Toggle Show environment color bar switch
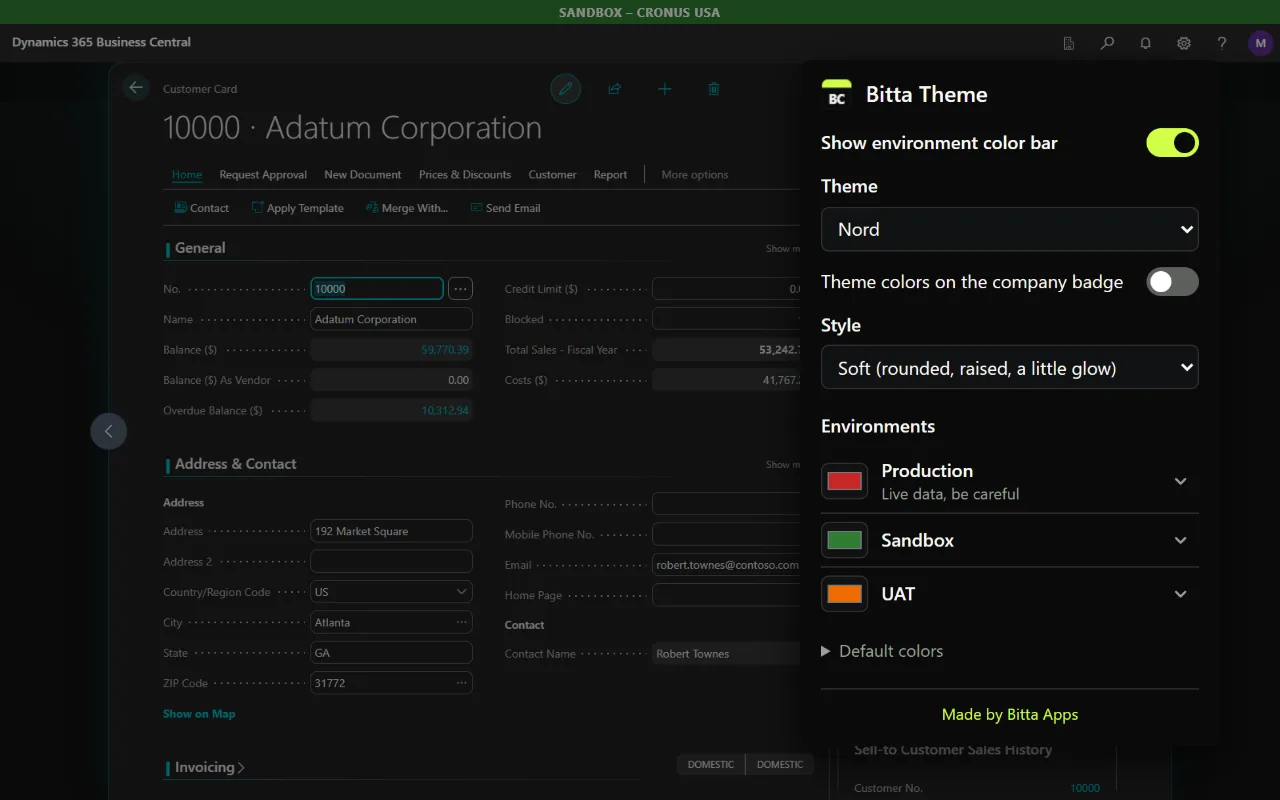Screen dimensions: 1280x800 pyautogui.click(x=1172, y=142)
